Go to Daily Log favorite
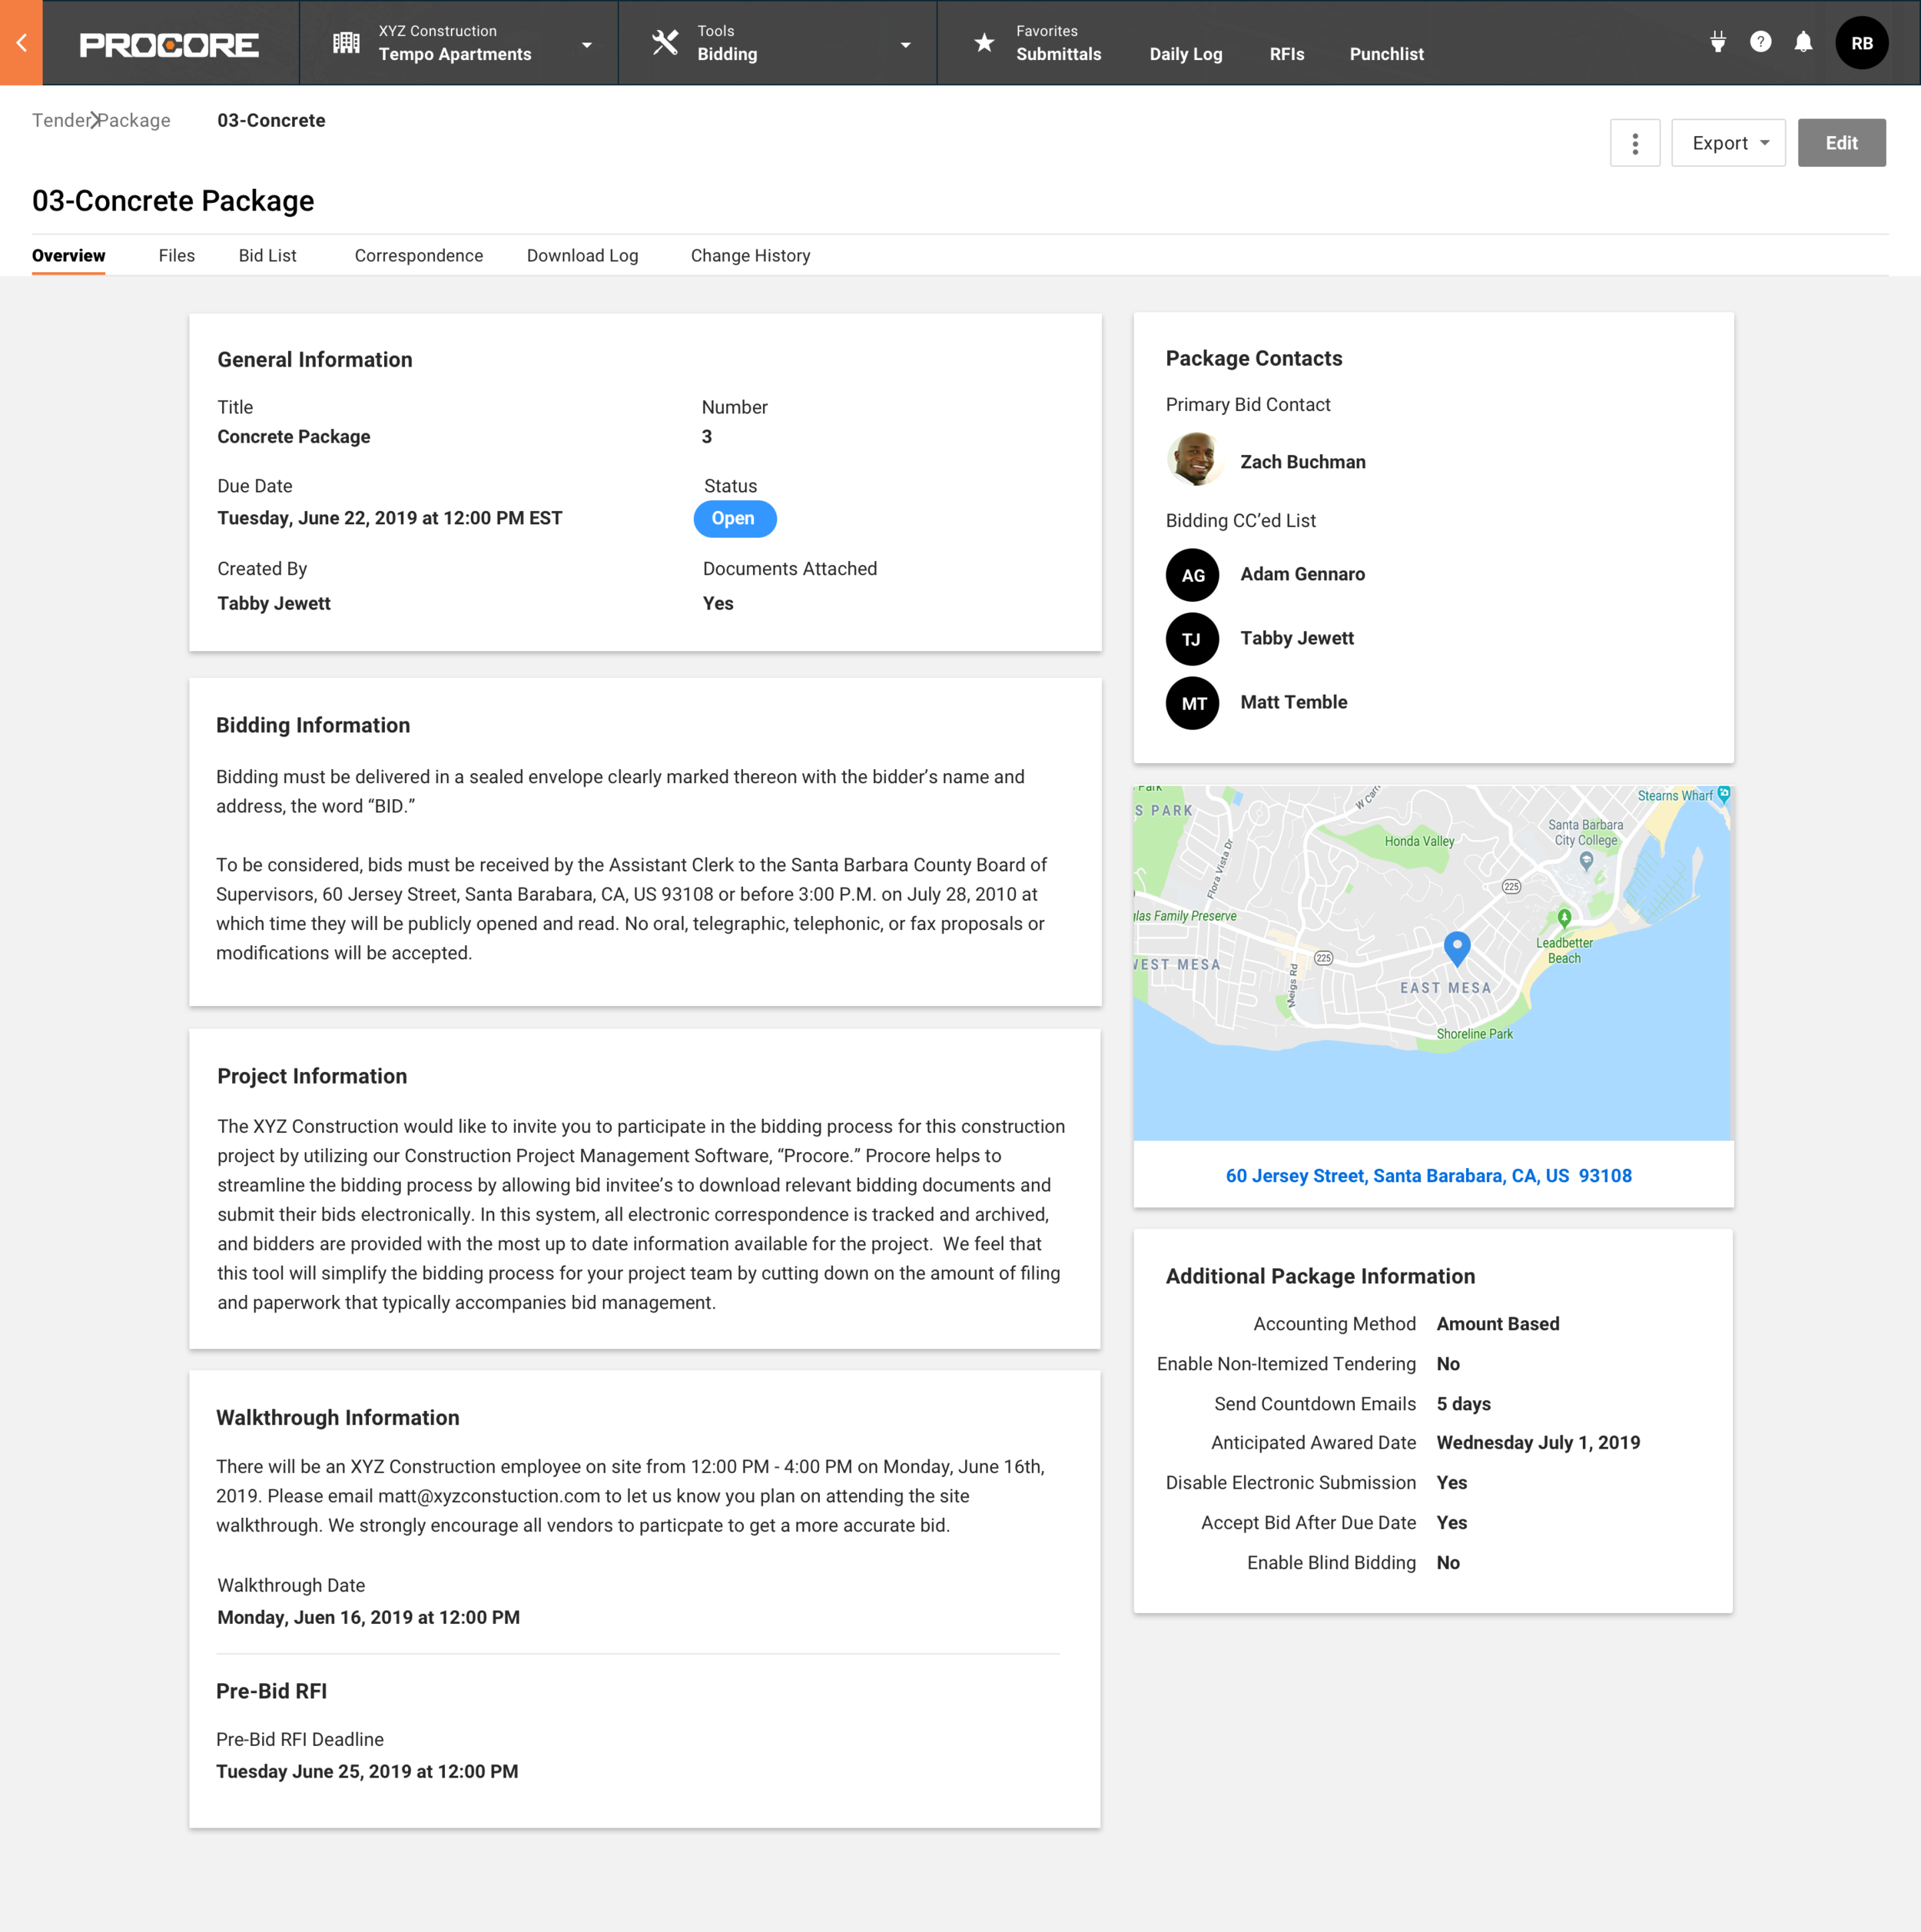This screenshot has width=1921, height=1932. click(1186, 54)
